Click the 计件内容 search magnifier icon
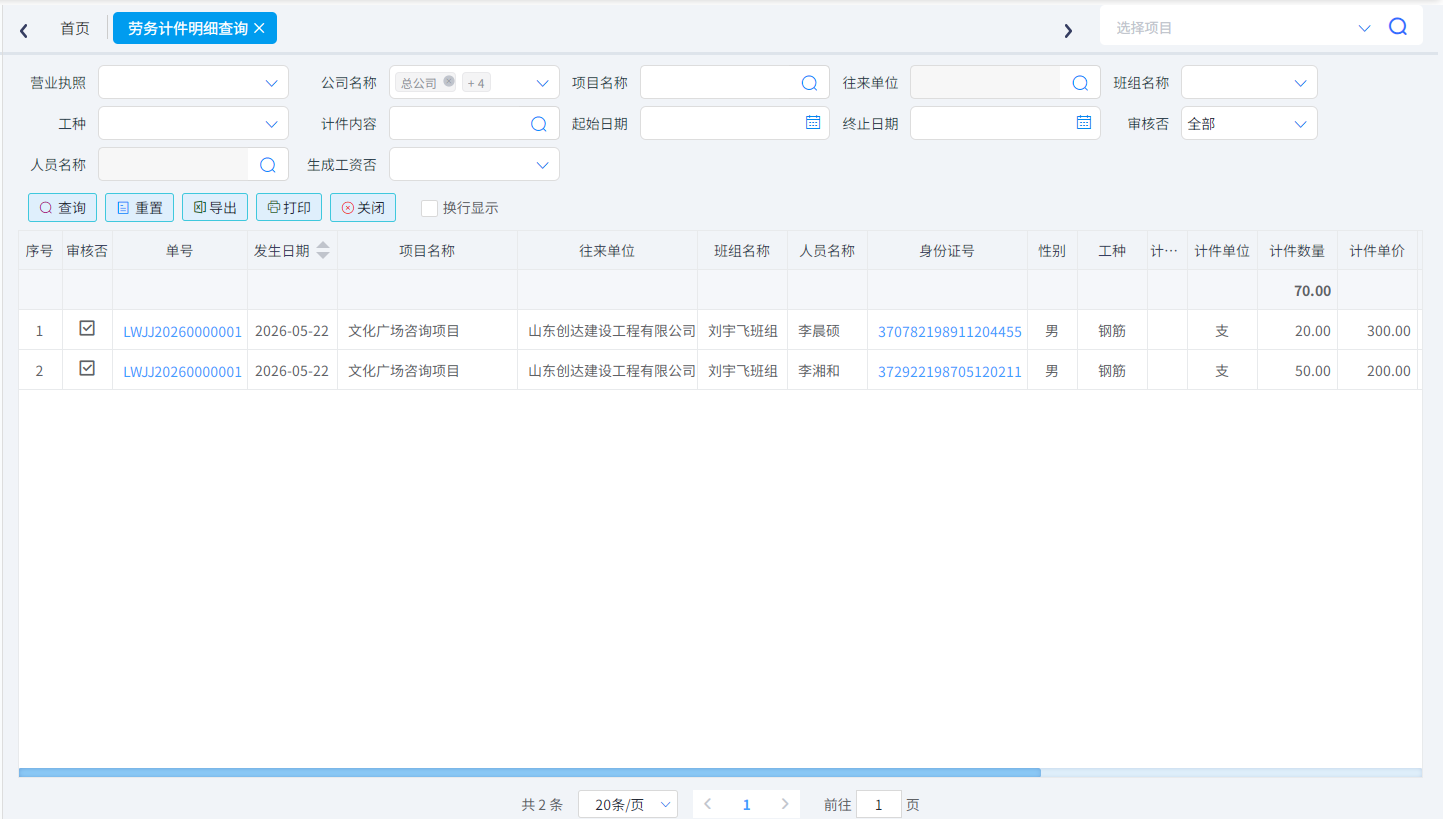Screen dimensions: 1443x819 click(538, 124)
